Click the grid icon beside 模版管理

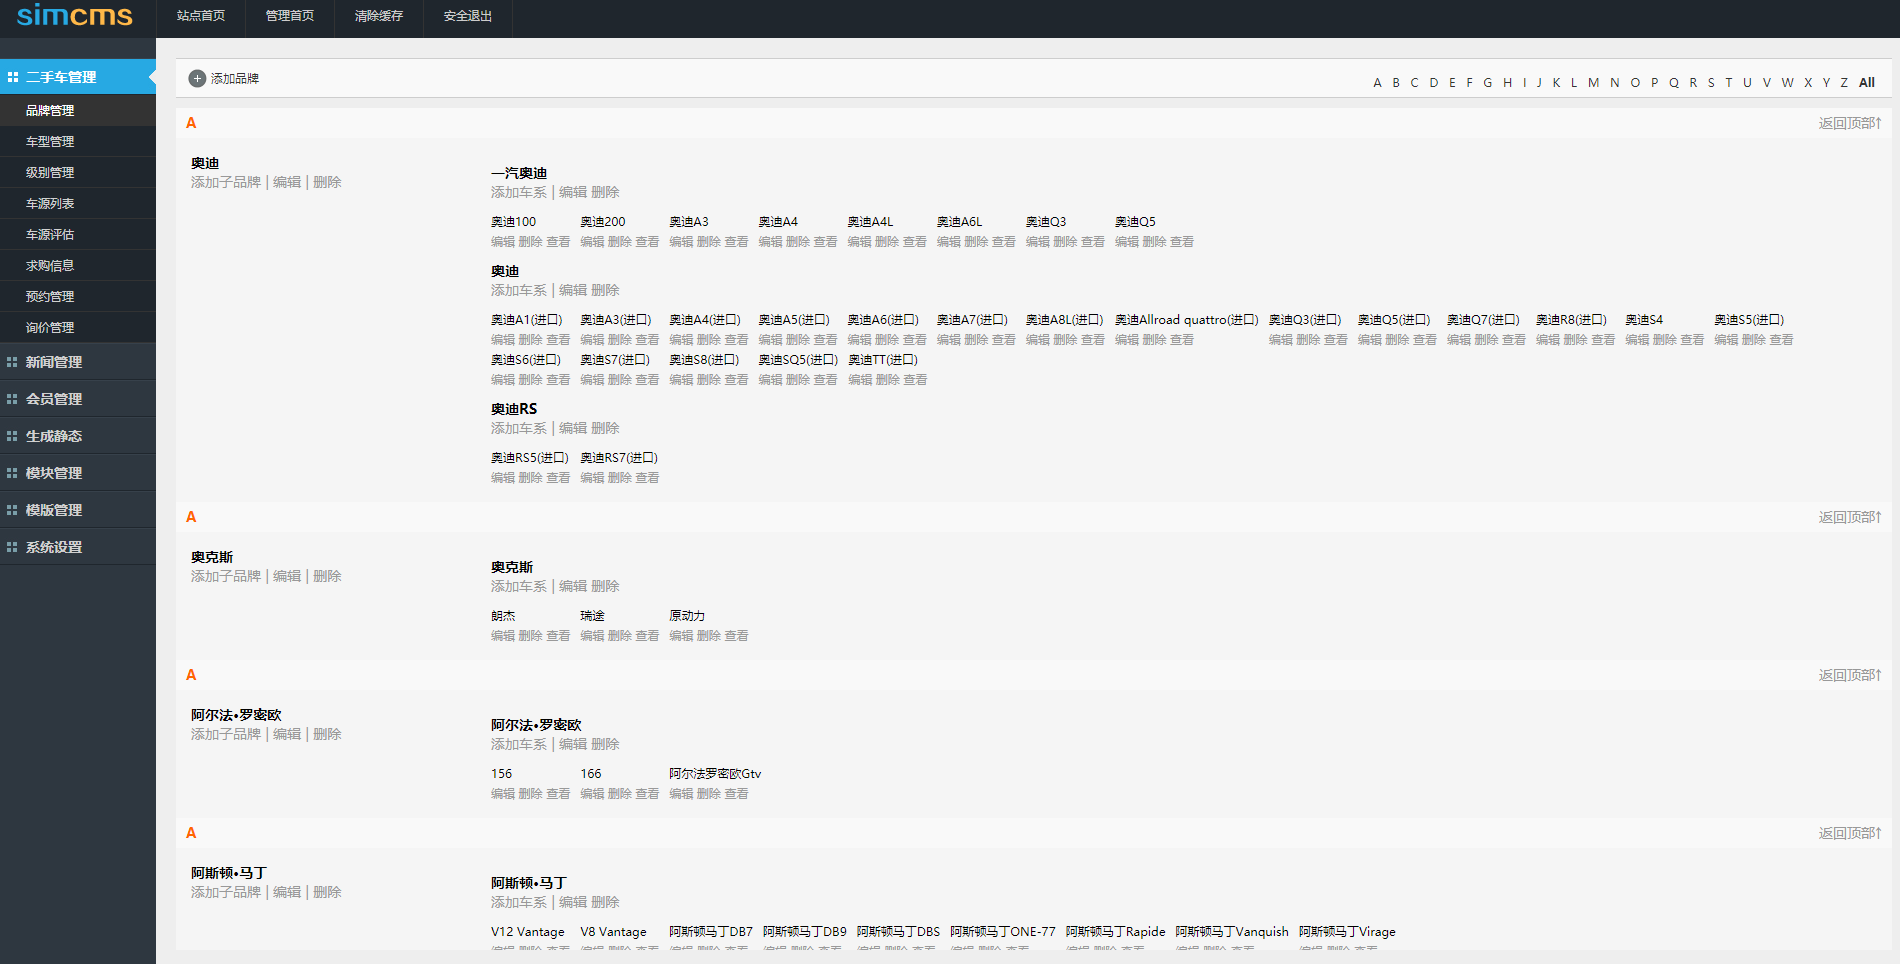12,509
